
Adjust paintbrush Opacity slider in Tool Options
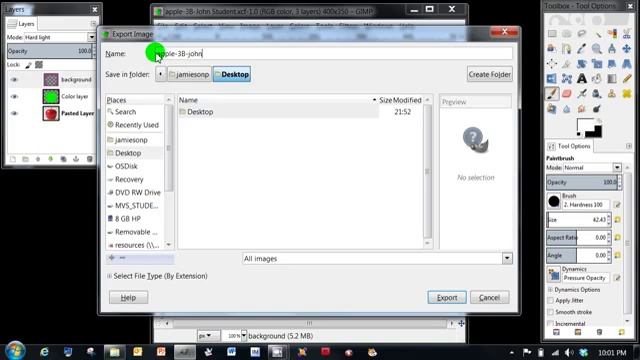coord(581,182)
